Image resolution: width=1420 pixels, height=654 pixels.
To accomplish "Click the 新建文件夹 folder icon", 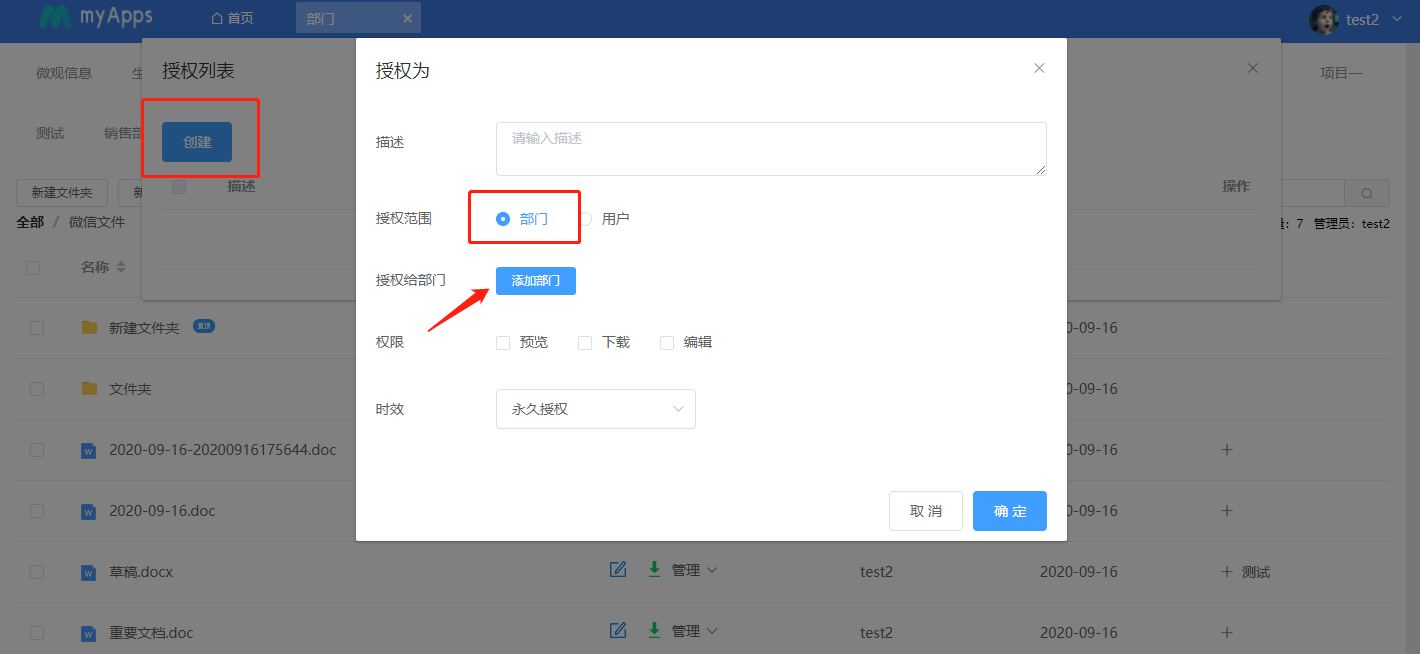I will tap(90, 328).
